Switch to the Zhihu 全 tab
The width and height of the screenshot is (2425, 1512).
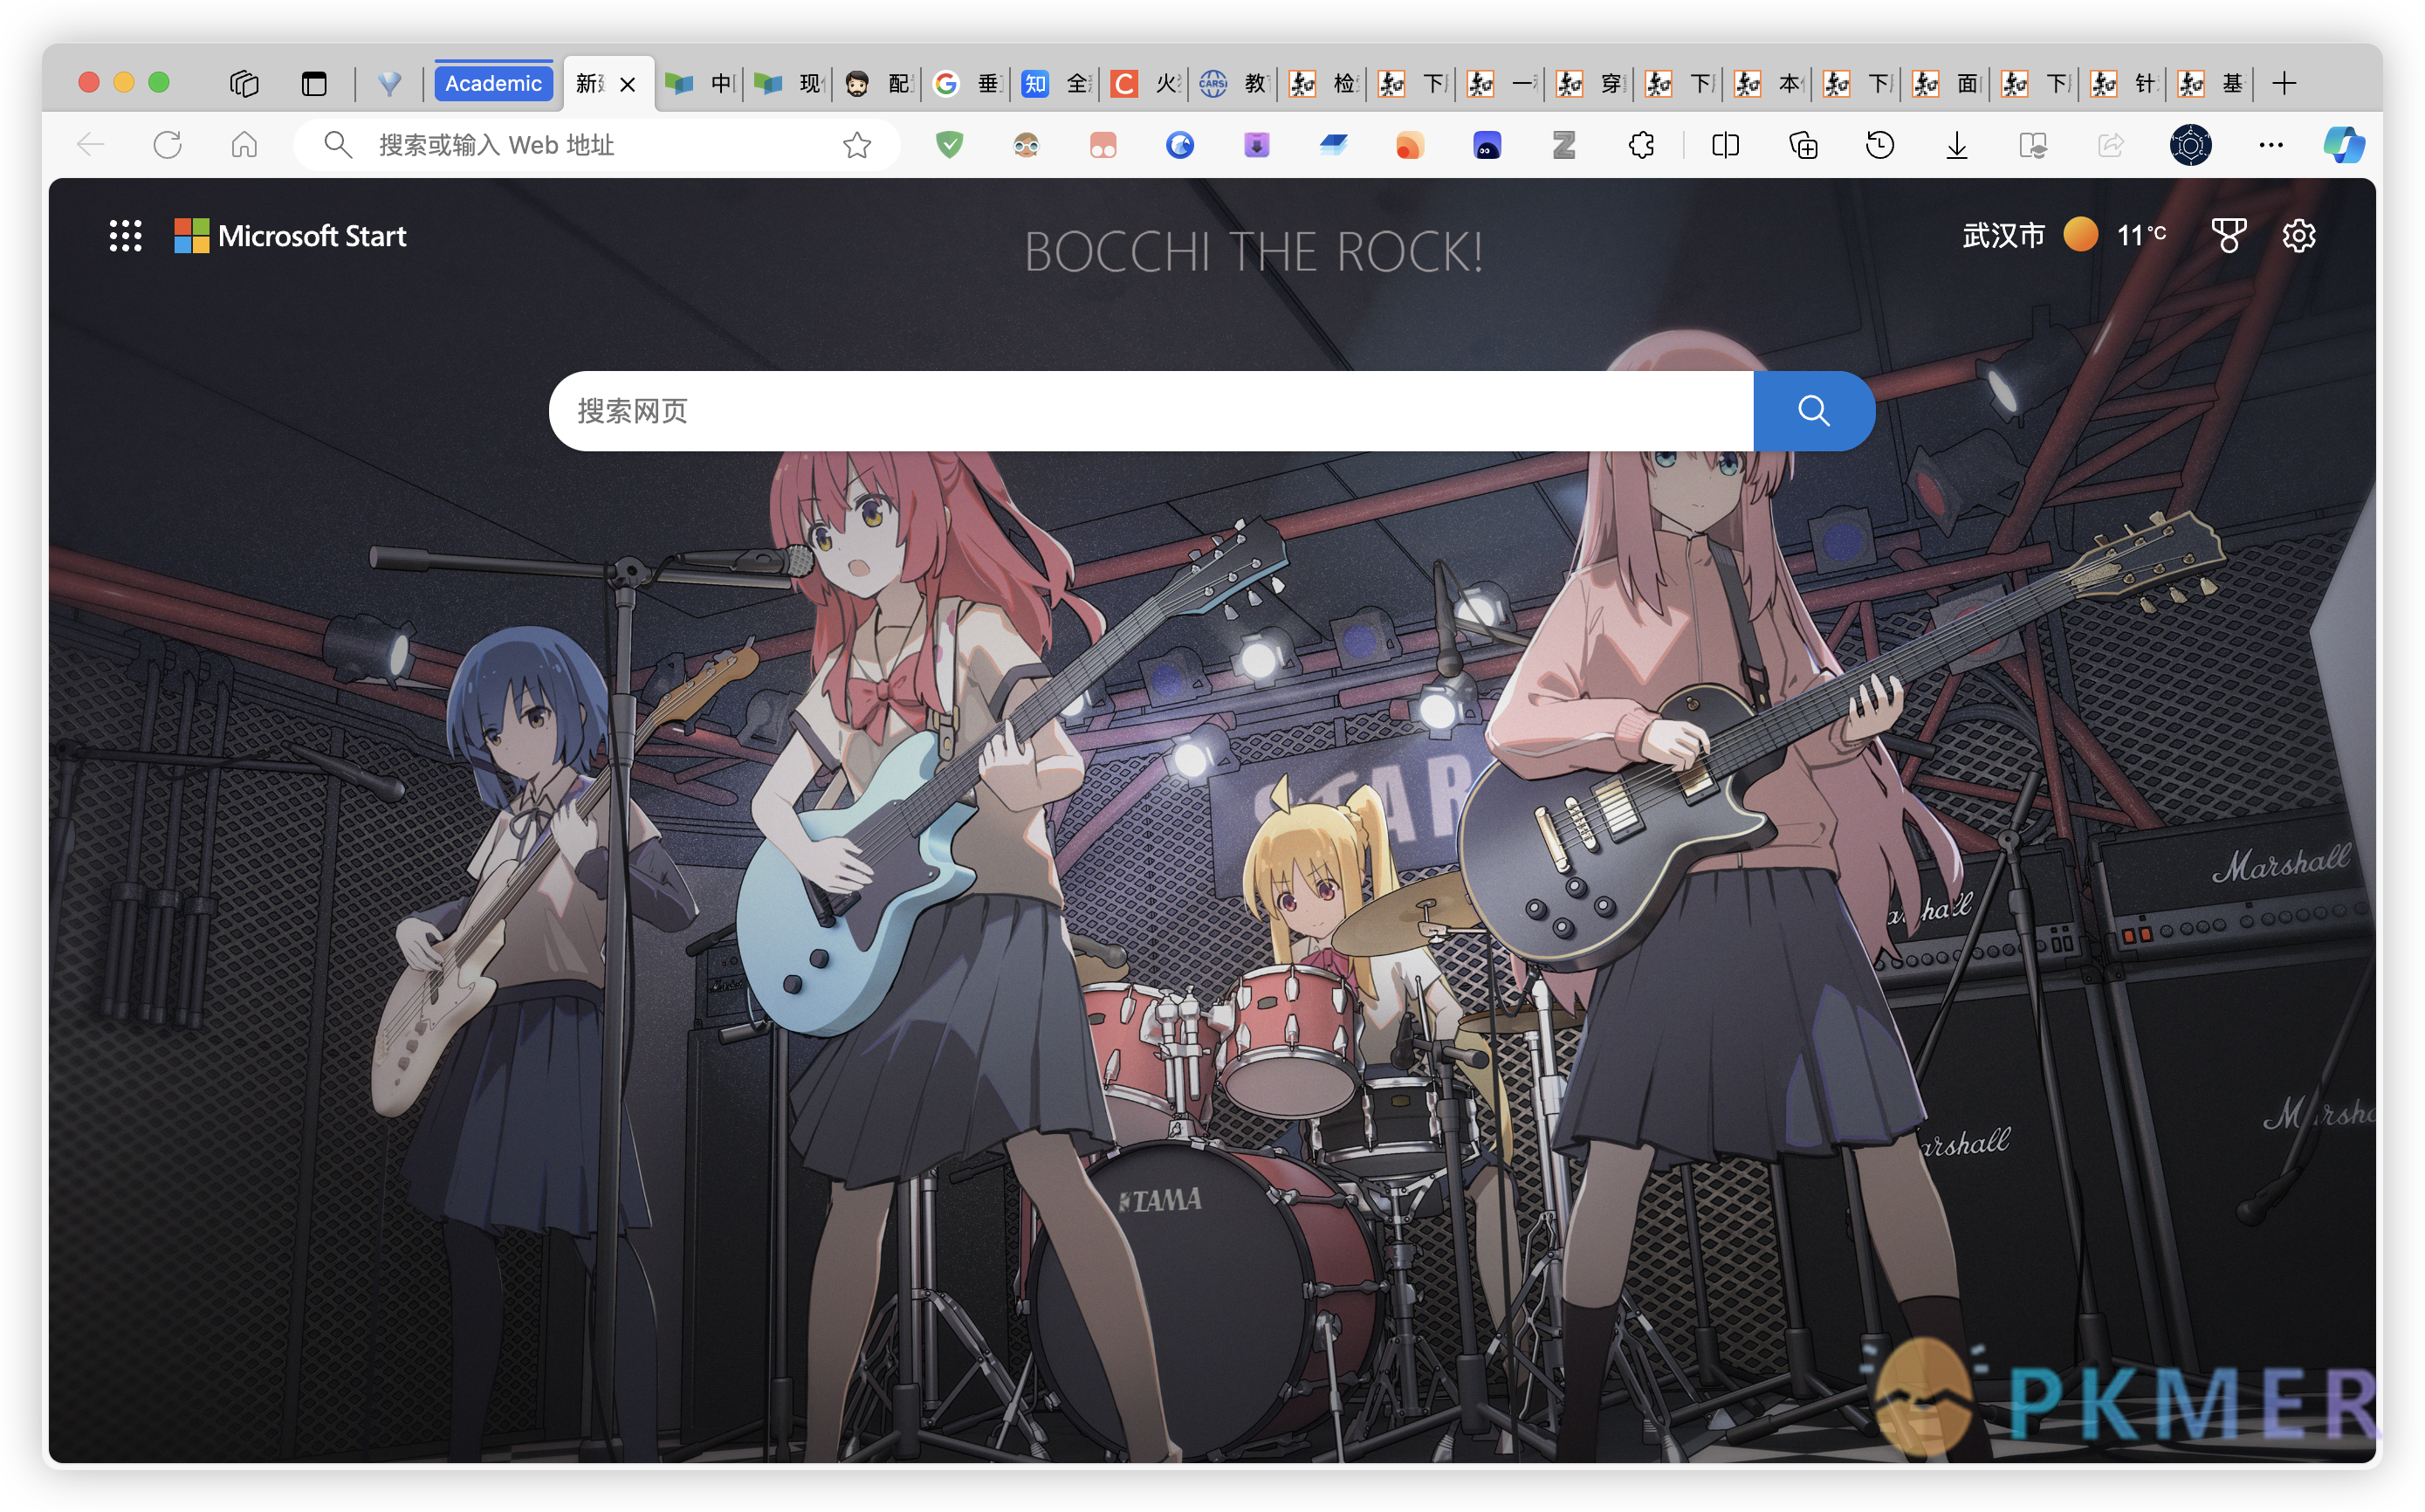click(1056, 84)
